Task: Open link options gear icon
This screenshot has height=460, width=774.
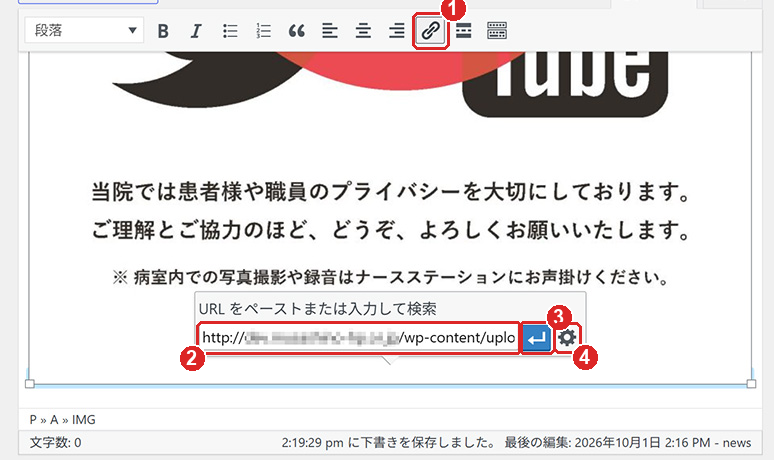Action: point(567,338)
